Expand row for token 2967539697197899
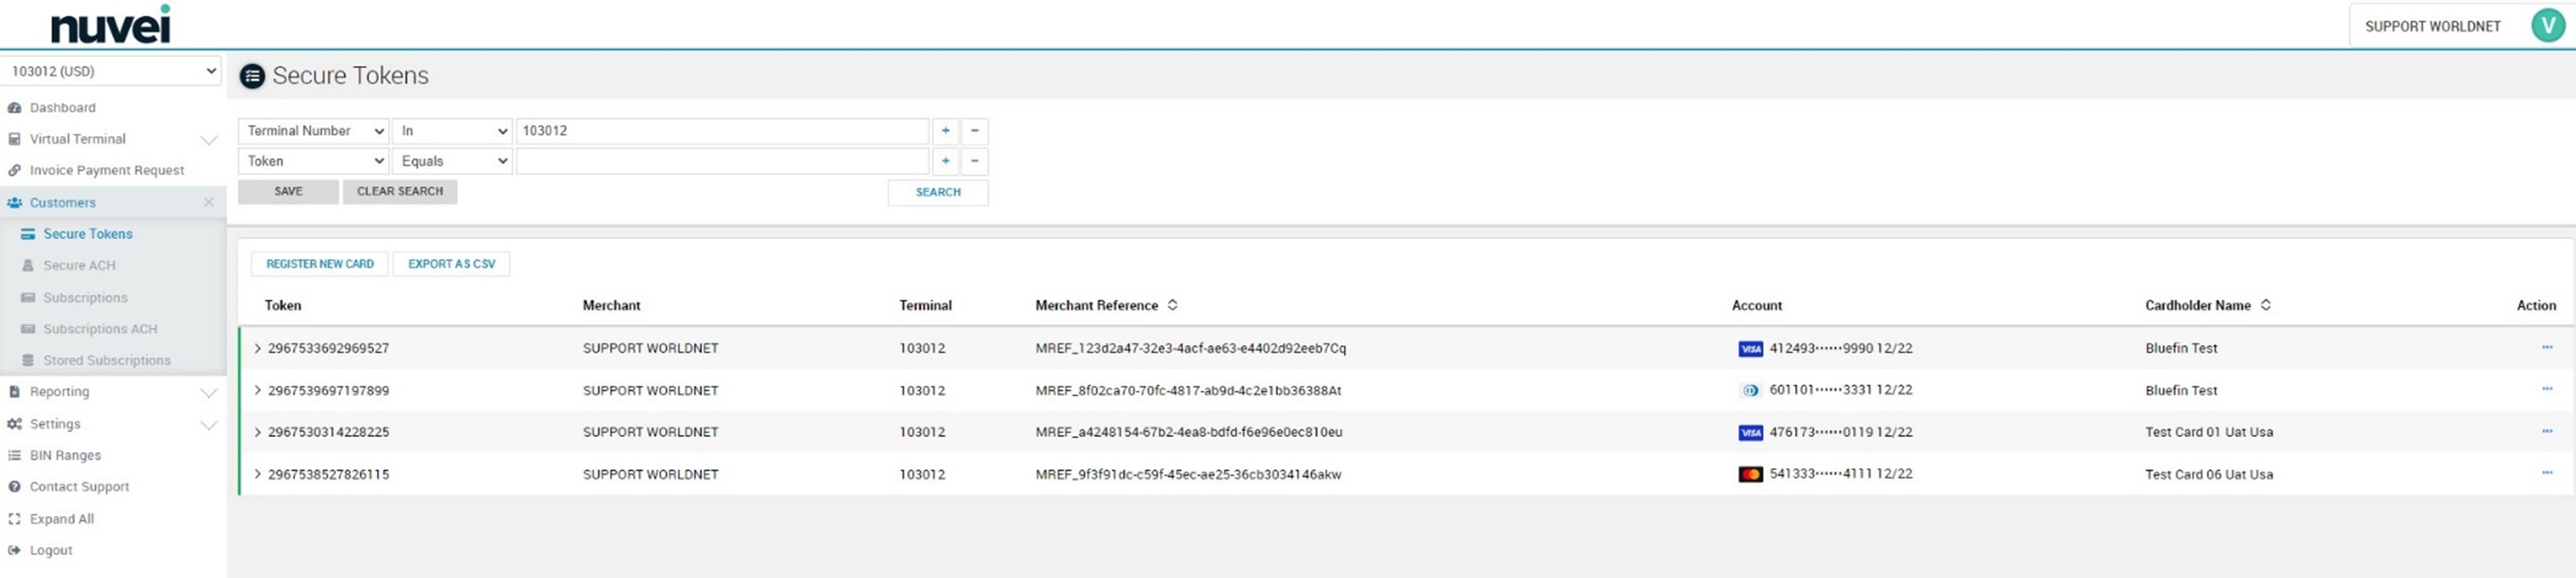 (257, 390)
